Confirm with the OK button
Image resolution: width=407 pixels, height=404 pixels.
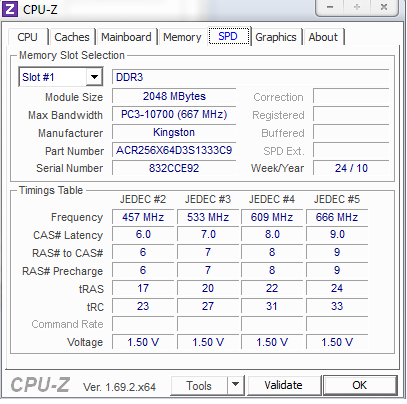[x=360, y=385]
